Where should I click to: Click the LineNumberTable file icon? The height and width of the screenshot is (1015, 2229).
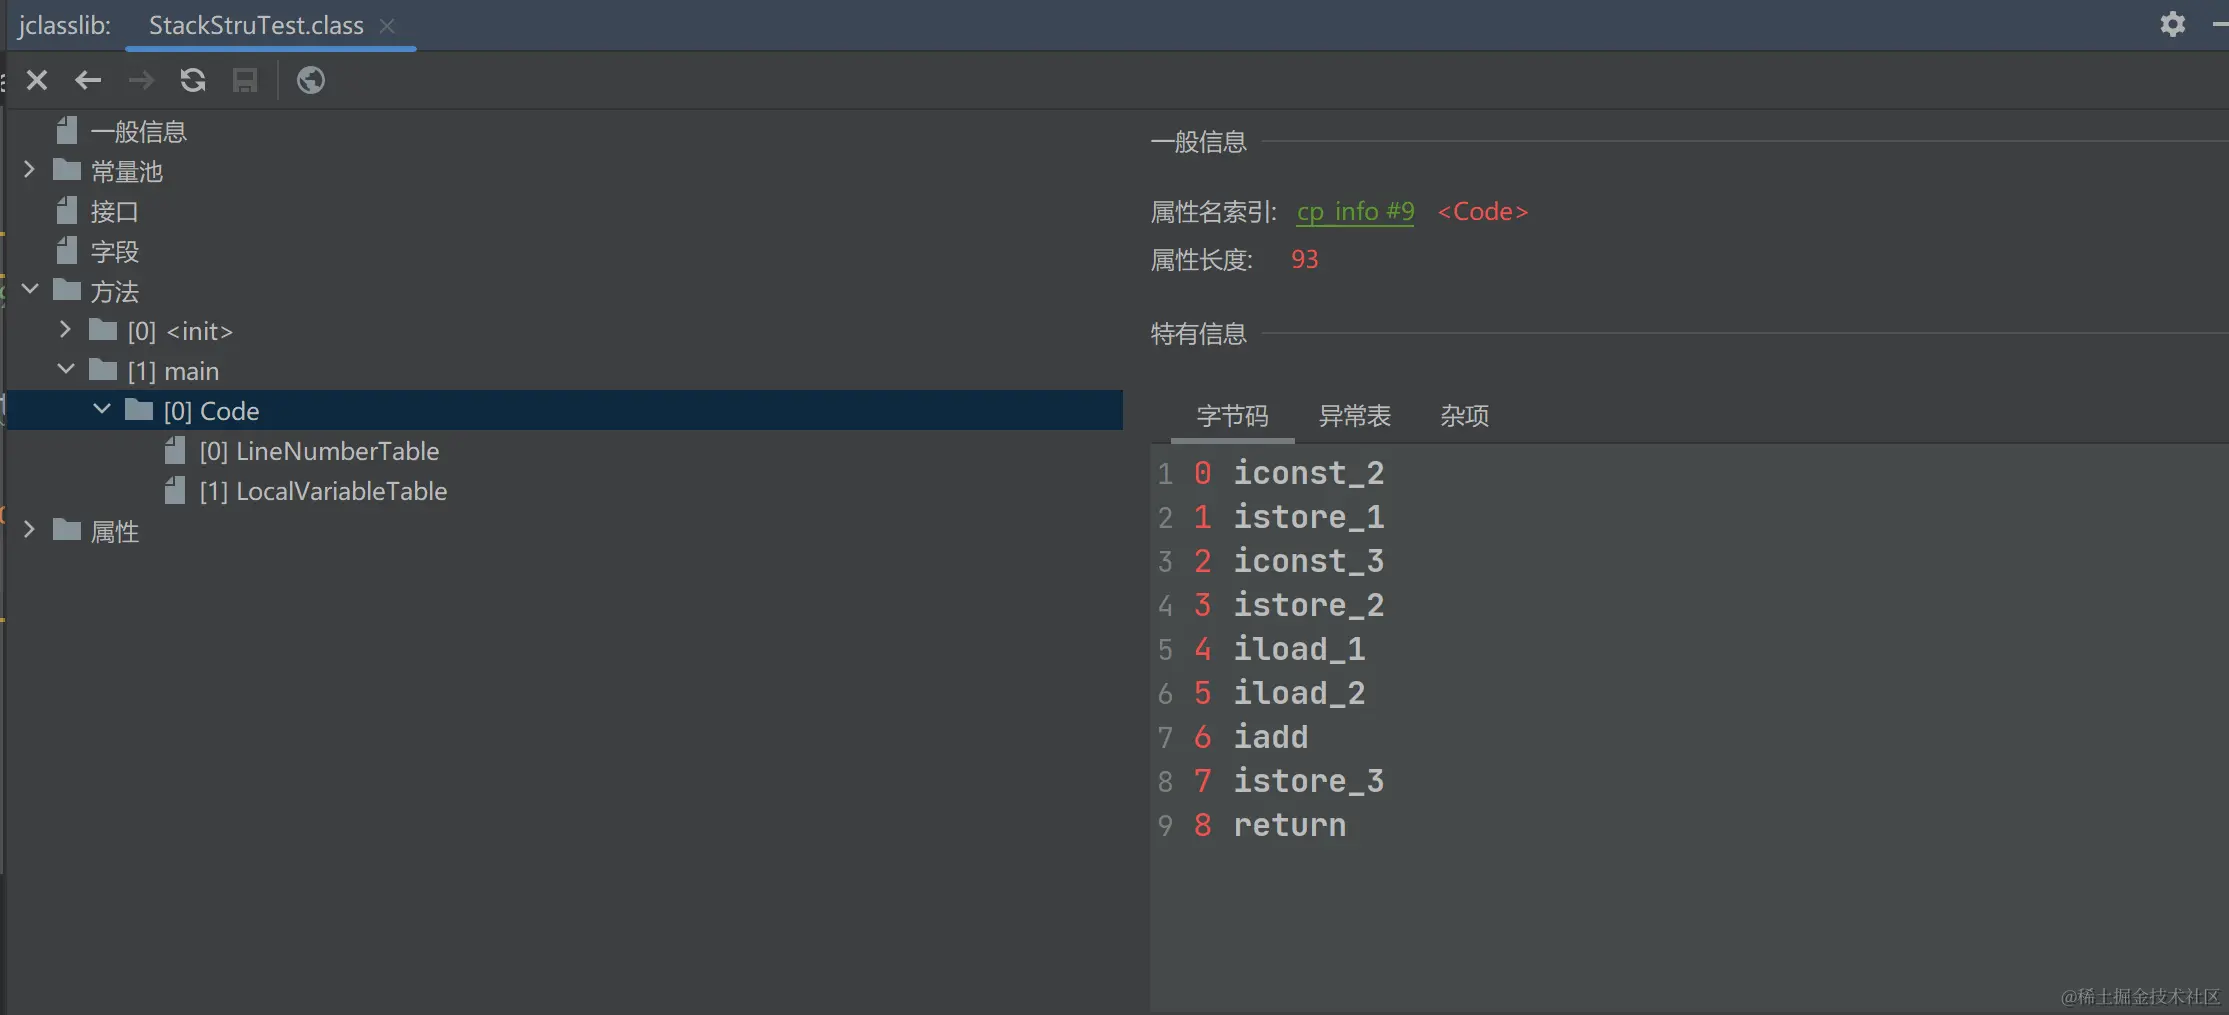coord(175,450)
